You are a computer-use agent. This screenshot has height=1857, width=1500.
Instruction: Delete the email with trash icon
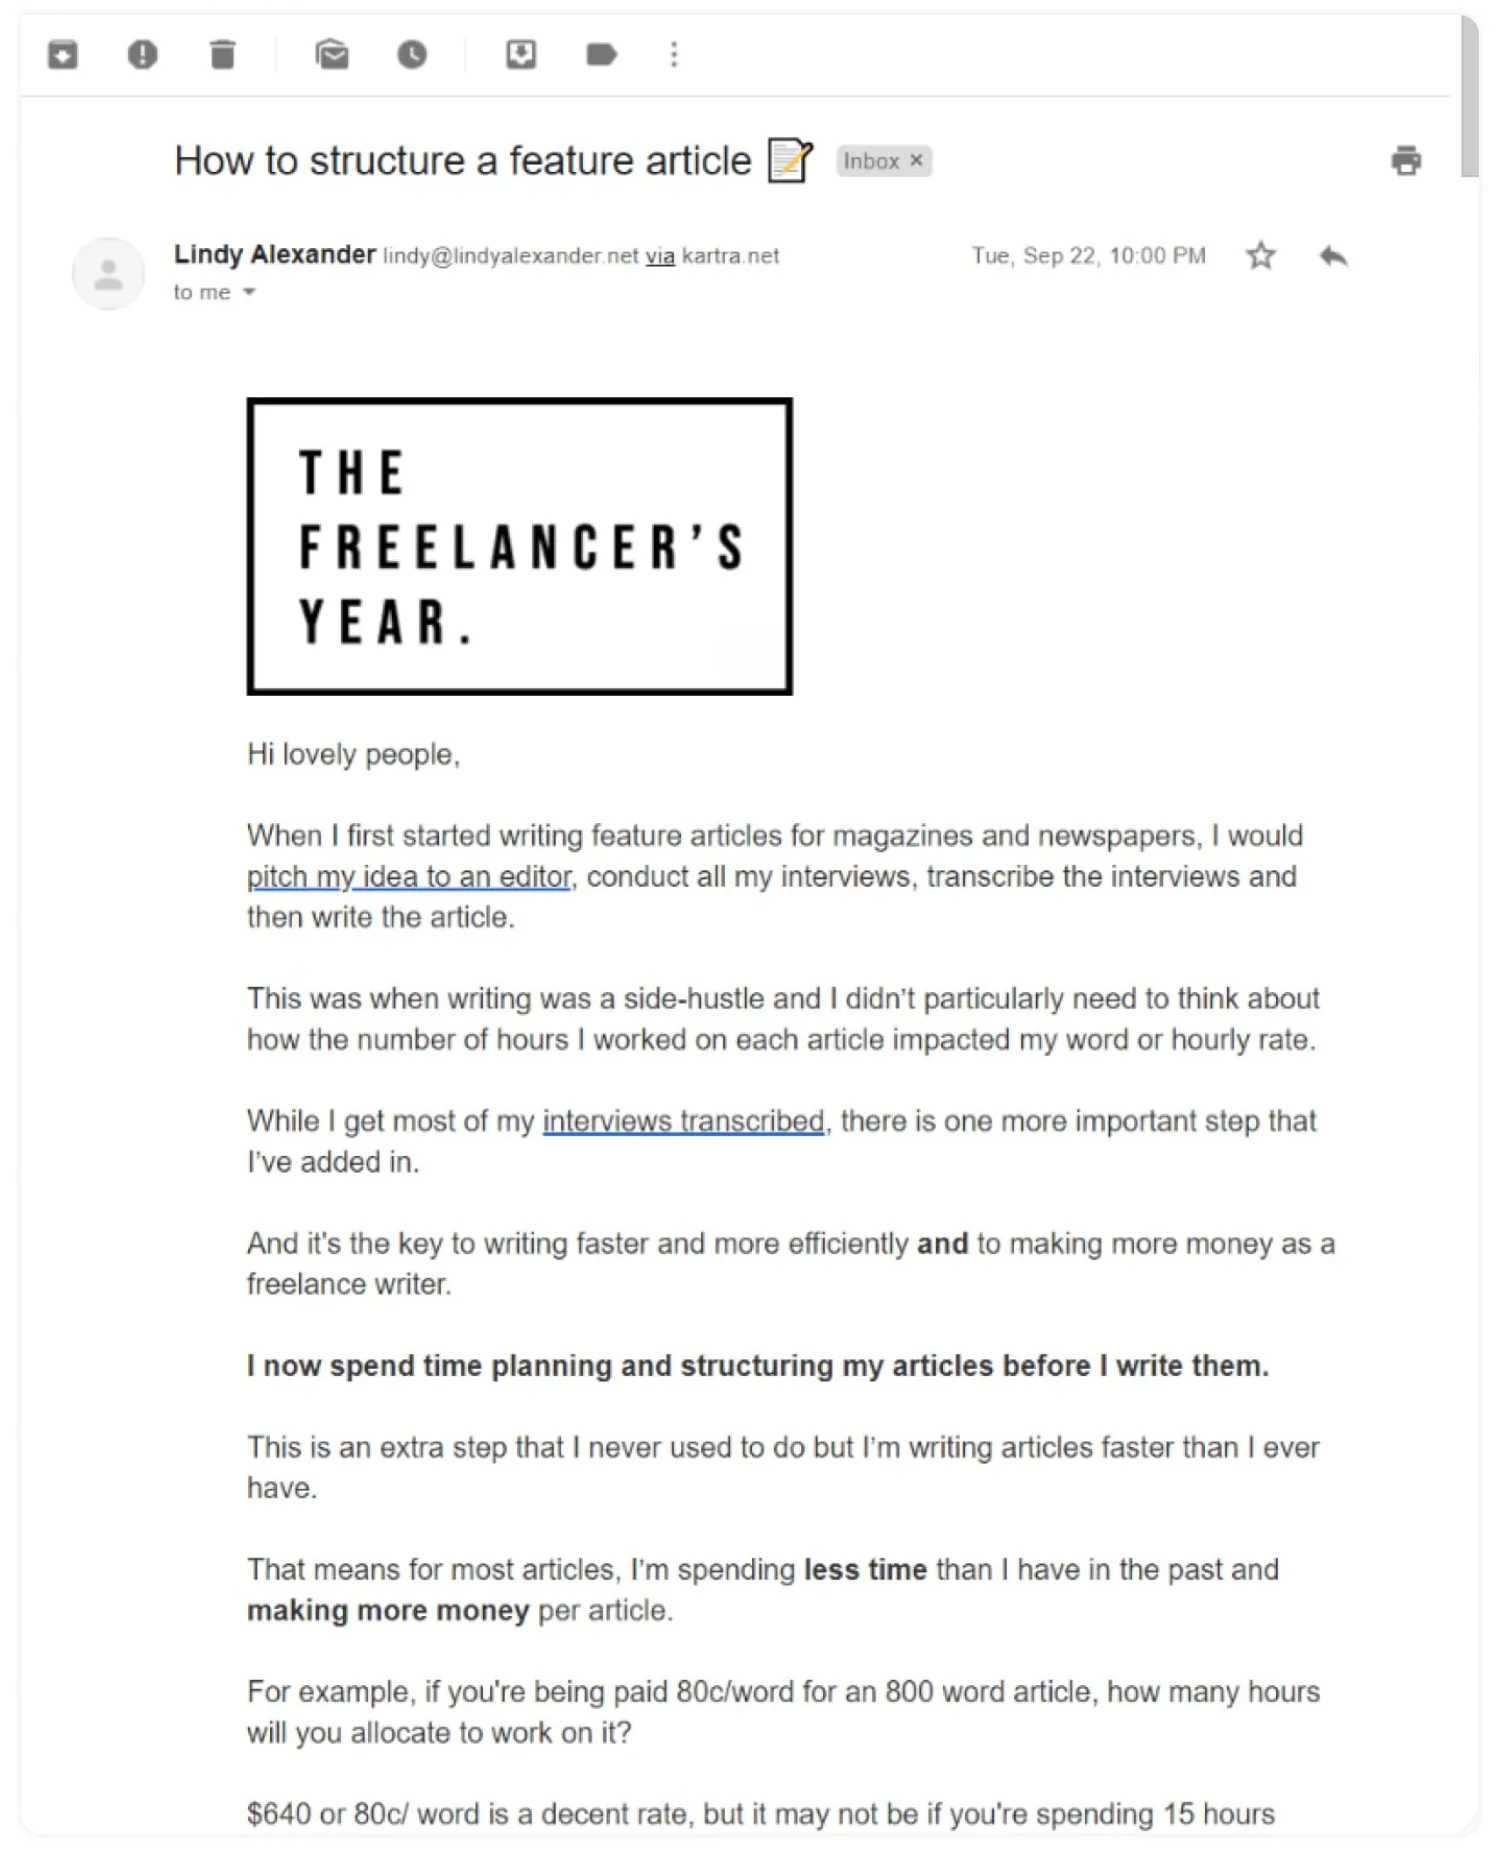pyautogui.click(x=222, y=54)
